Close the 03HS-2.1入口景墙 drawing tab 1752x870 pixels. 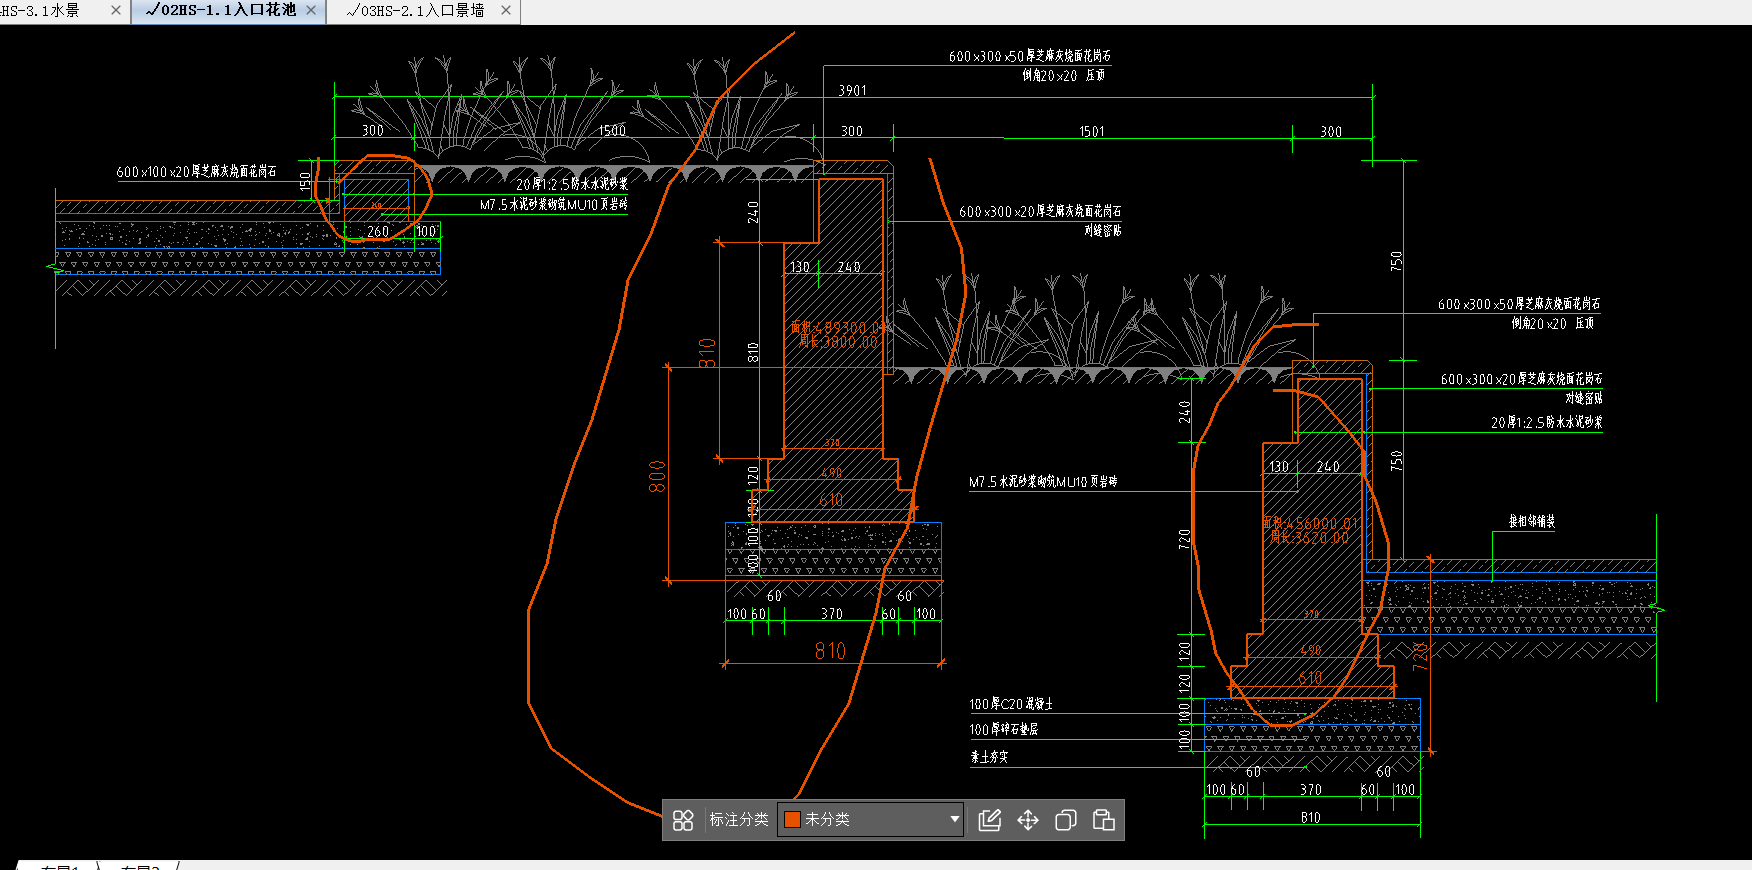(506, 10)
